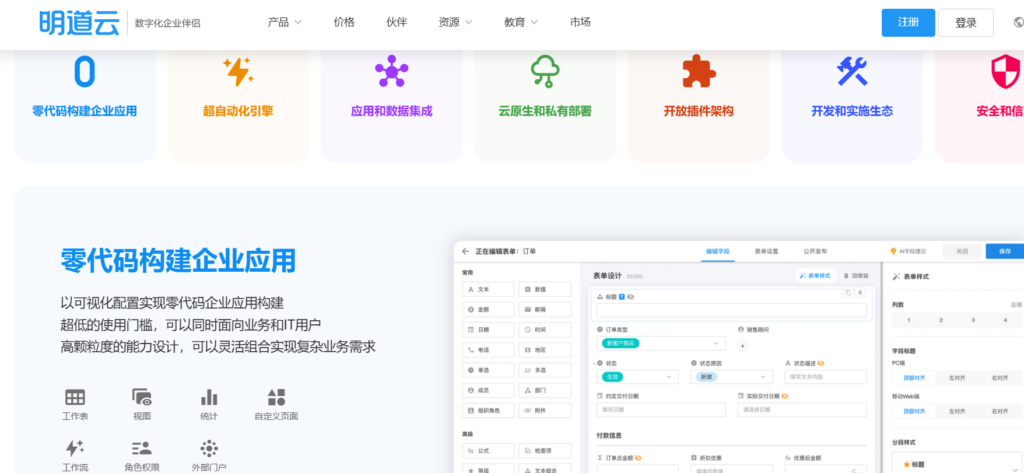Select 顶部对齐 under PC端
The width and height of the screenshot is (1024, 473).
(914, 378)
